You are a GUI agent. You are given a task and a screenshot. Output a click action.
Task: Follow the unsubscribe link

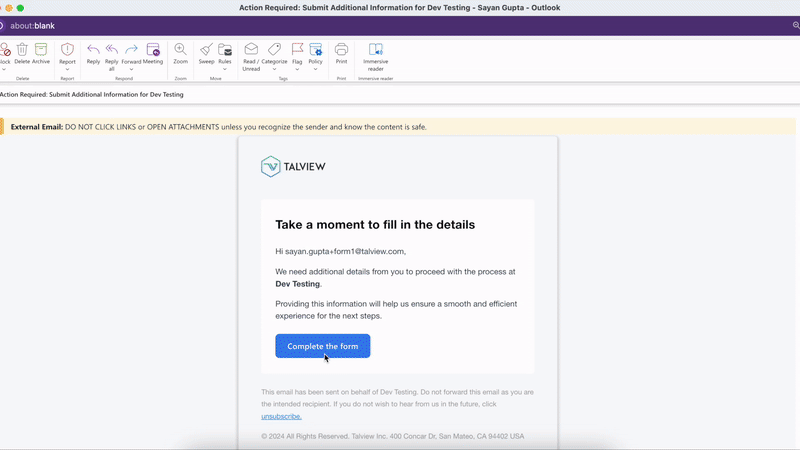281,416
